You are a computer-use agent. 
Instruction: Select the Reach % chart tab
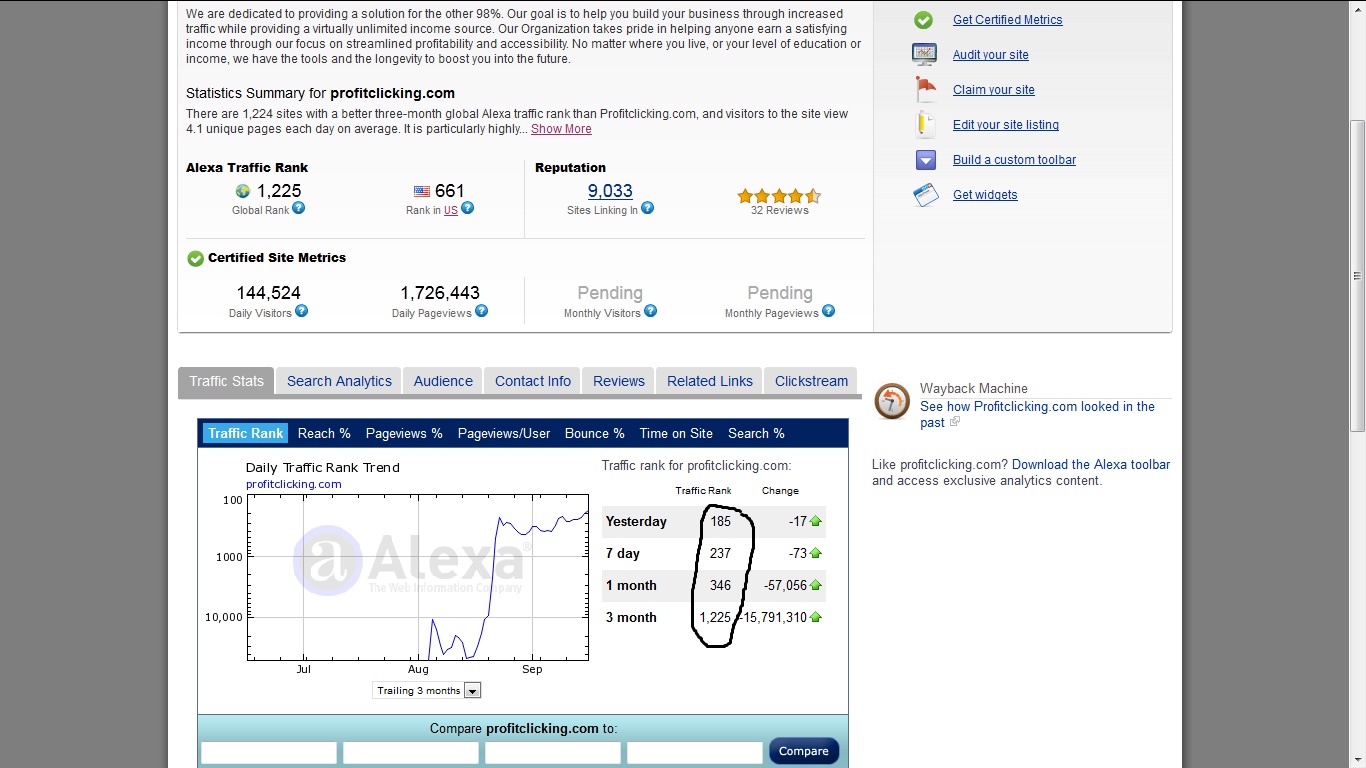324,433
